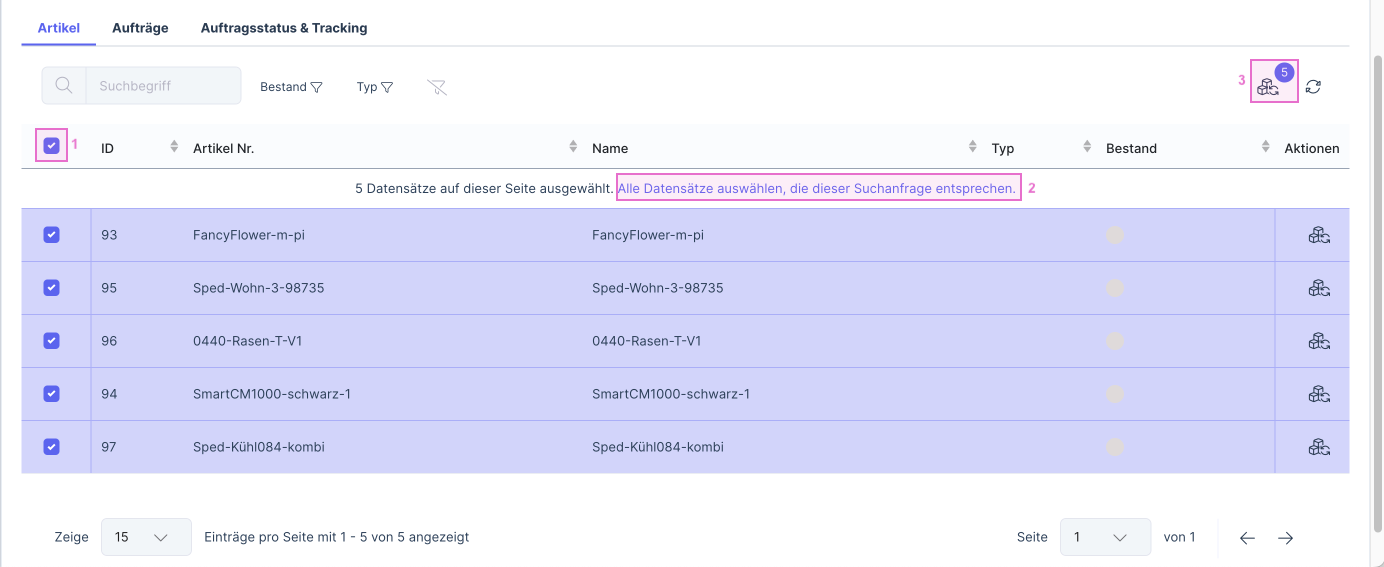Click the refresh table icon
Viewport: 1384px width, 567px height.
tap(1313, 87)
